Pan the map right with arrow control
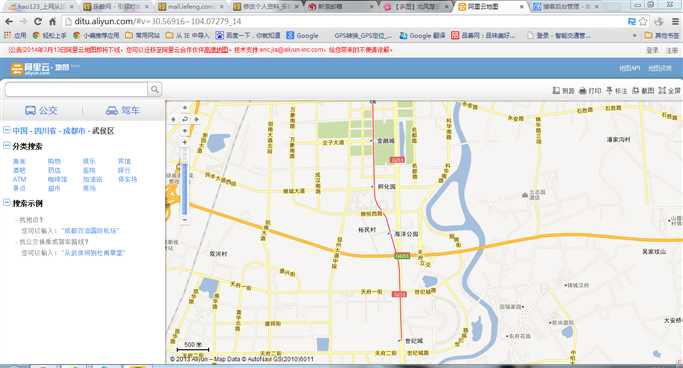This screenshot has height=368, width=683. (x=196, y=119)
